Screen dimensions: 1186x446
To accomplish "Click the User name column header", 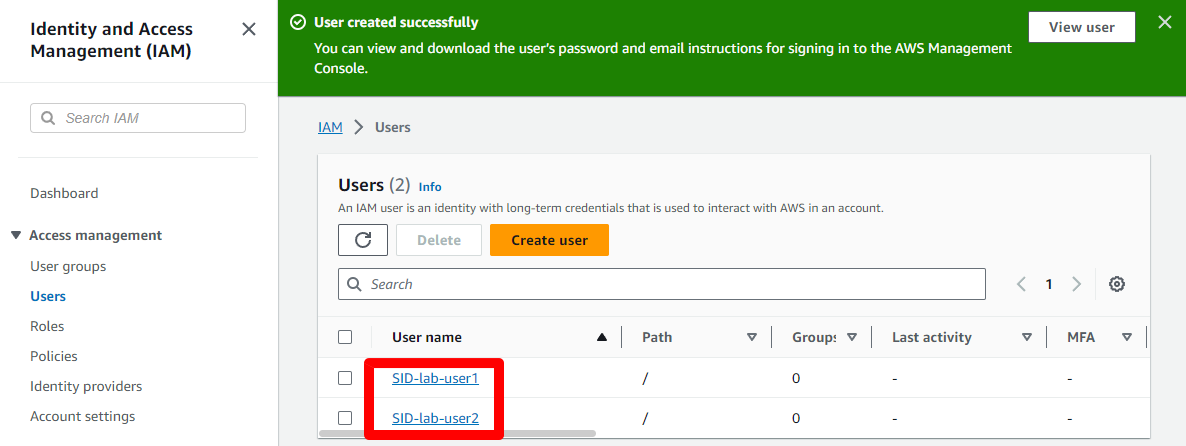I will tap(427, 337).
